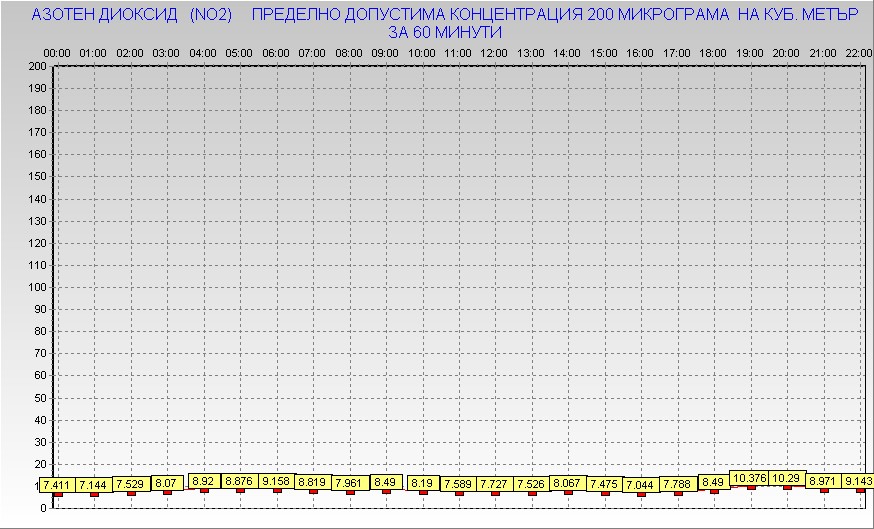Select the 100 tick on Y axis
Screen dimensions: 874x529
click(x=37, y=287)
